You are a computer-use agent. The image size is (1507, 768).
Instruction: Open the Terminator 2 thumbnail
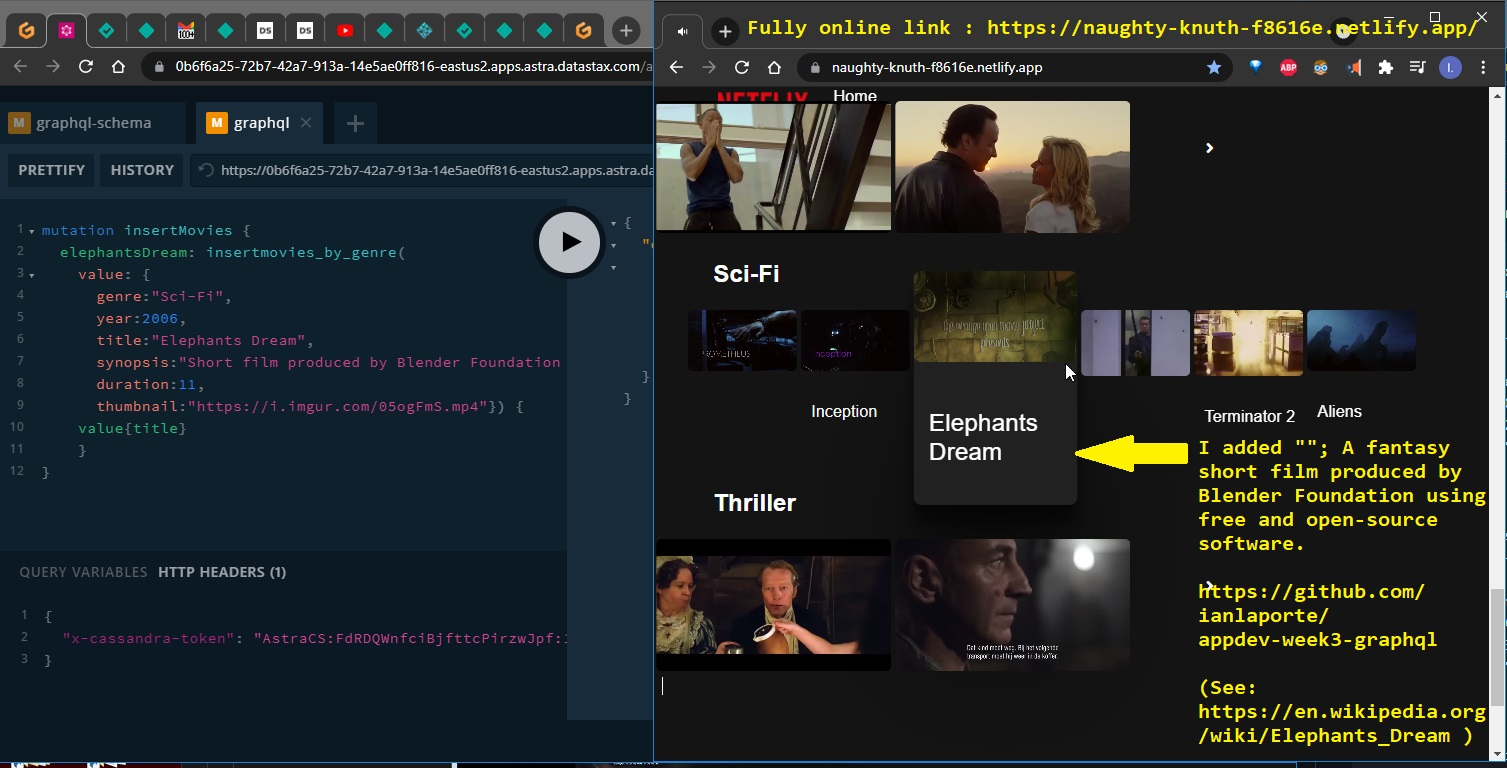click(1248, 343)
